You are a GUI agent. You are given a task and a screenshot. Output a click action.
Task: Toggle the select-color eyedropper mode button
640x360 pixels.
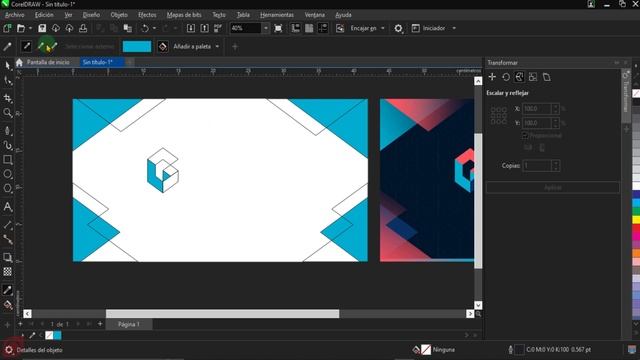pyautogui.click(x=27, y=46)
